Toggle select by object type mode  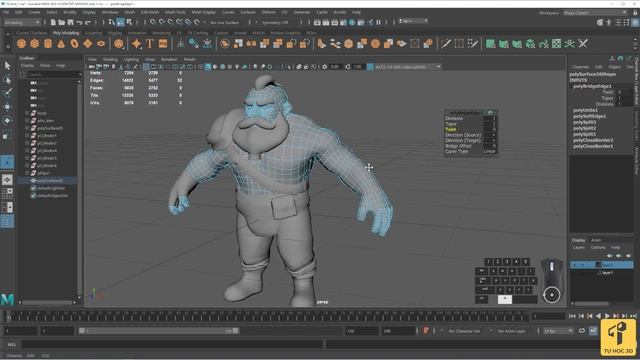(120, 22)
